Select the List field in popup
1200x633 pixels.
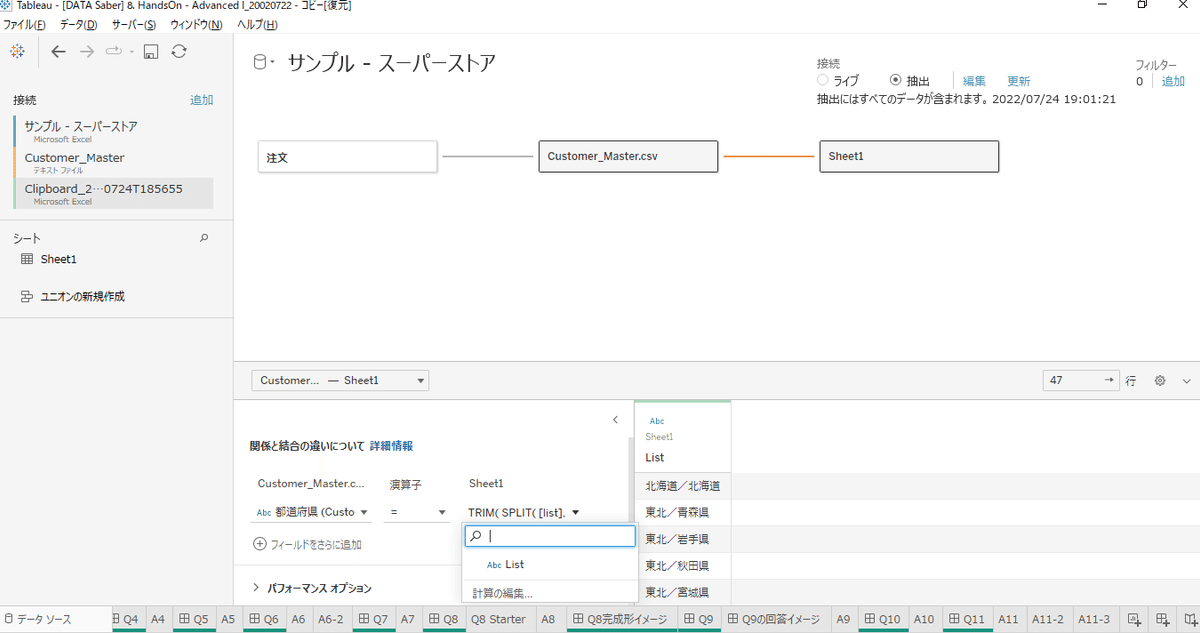pyautogui.click(x=550, y=564)
